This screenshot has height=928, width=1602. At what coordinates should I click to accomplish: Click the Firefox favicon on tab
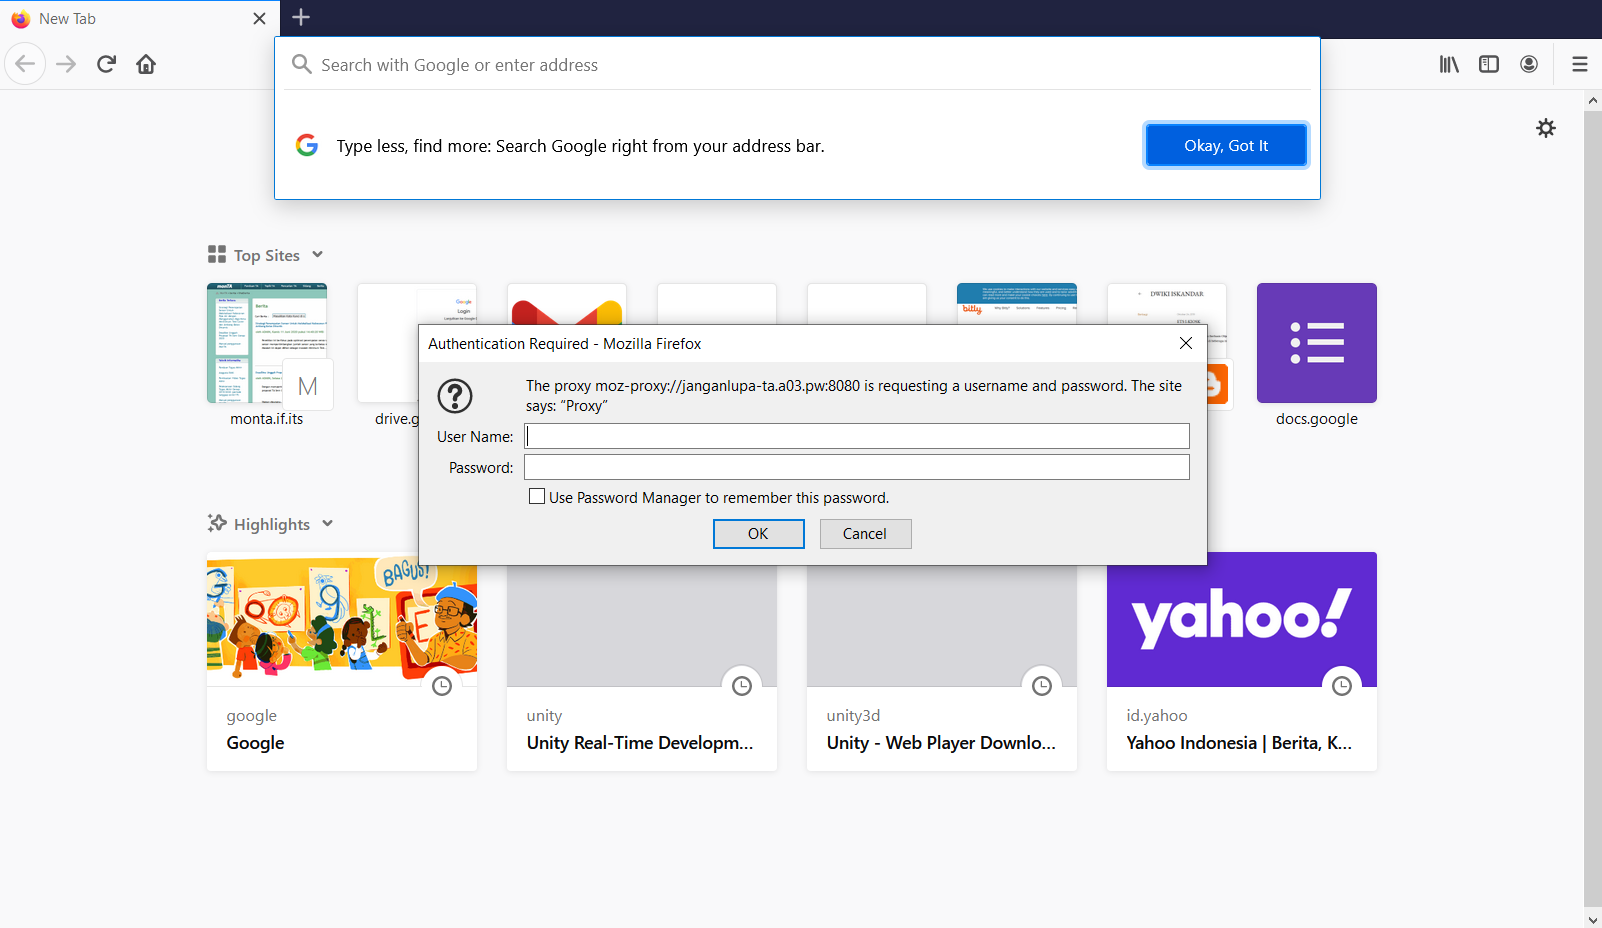click(20, 19)
